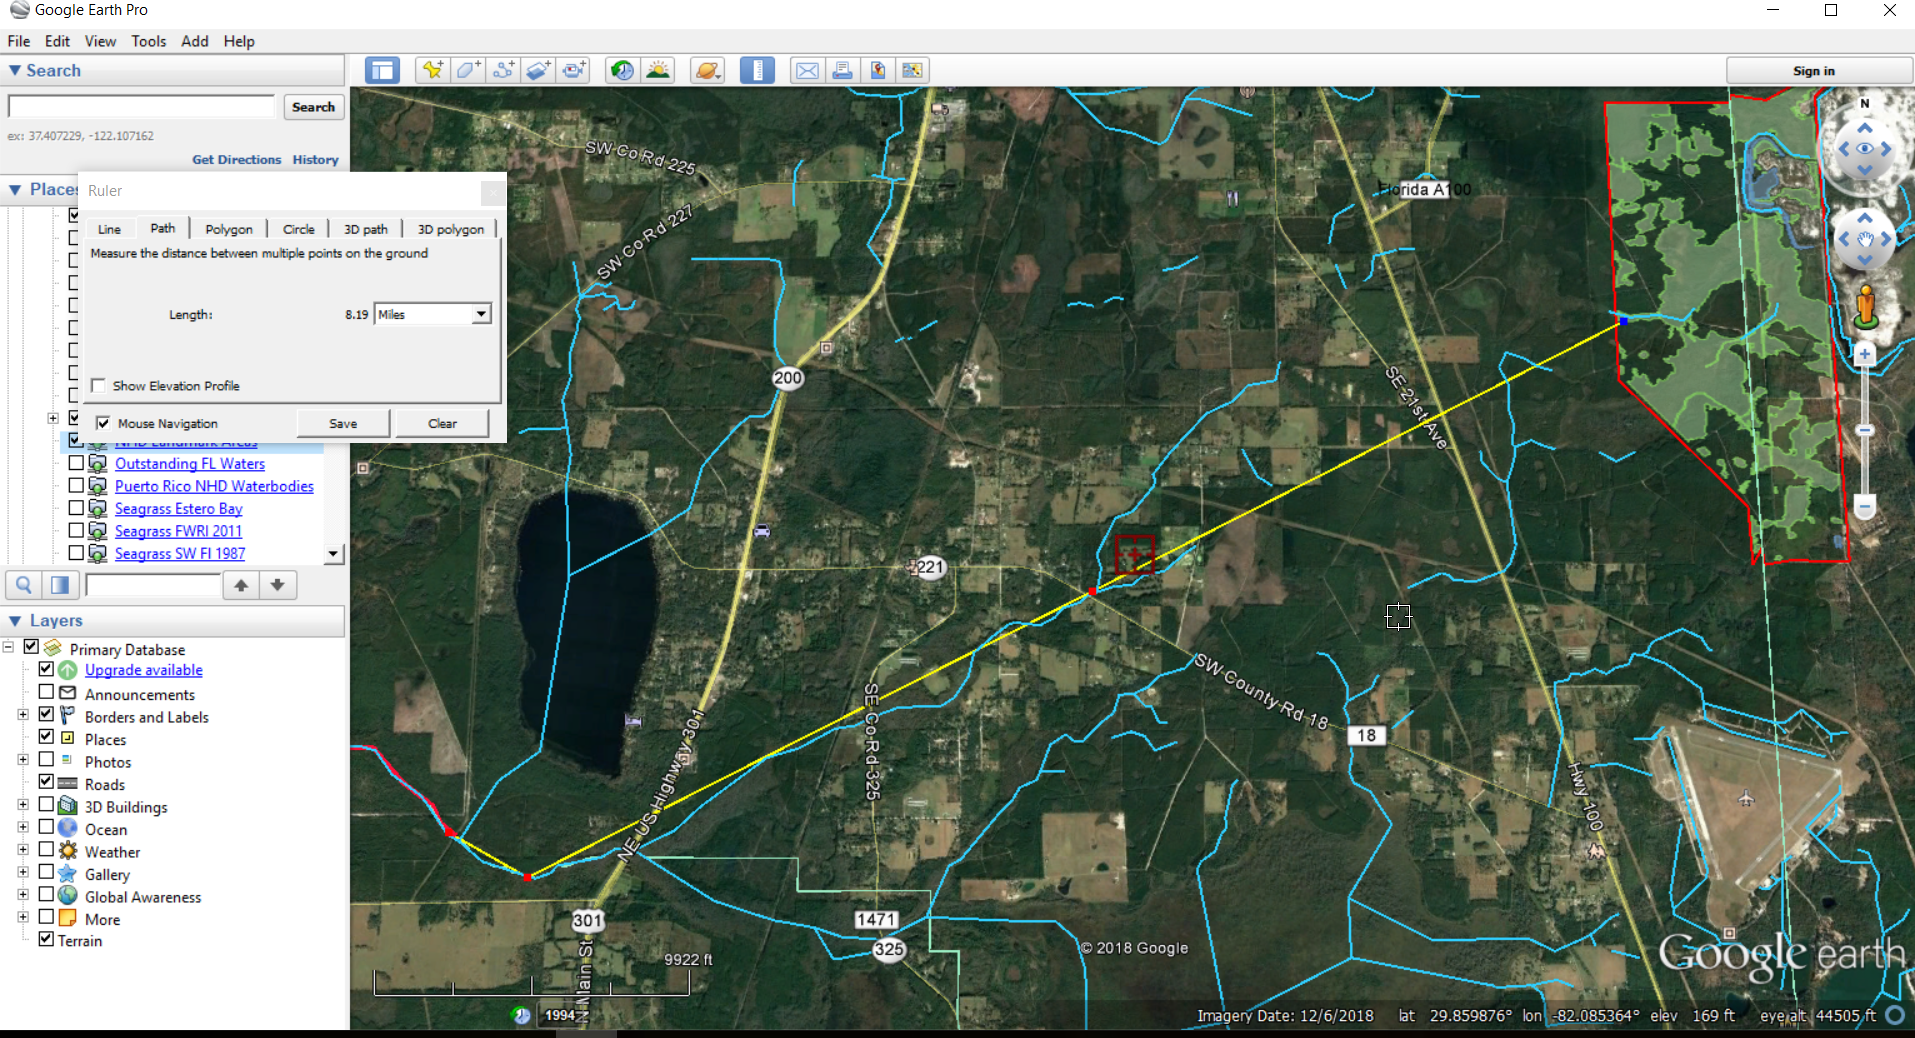
Task: Clear the ruler measurement
Action: tap(442, 423)
